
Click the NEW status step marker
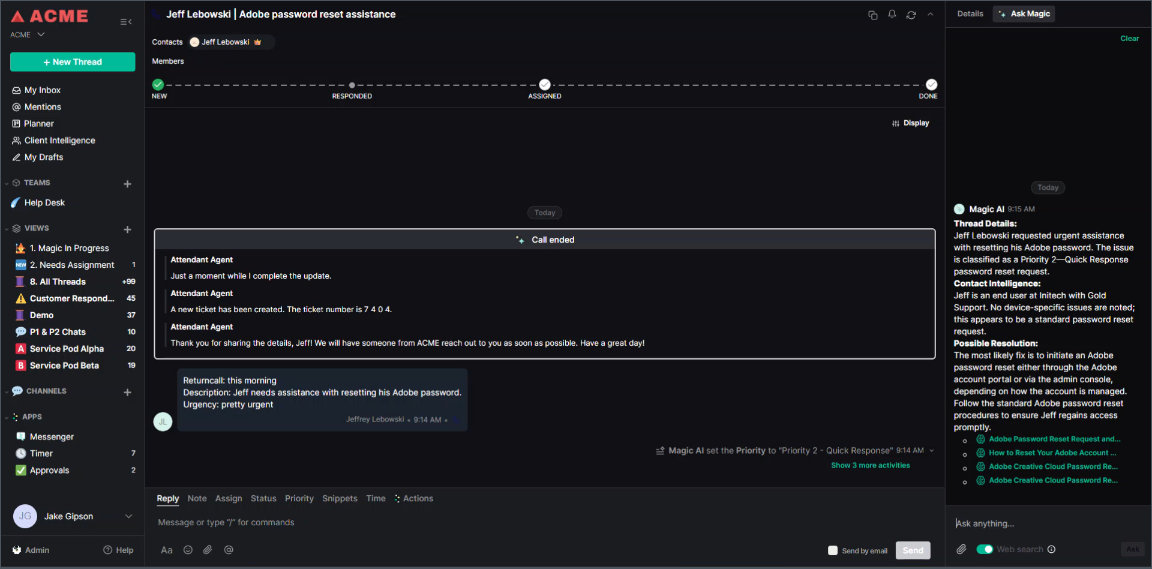tap(158, 85)
